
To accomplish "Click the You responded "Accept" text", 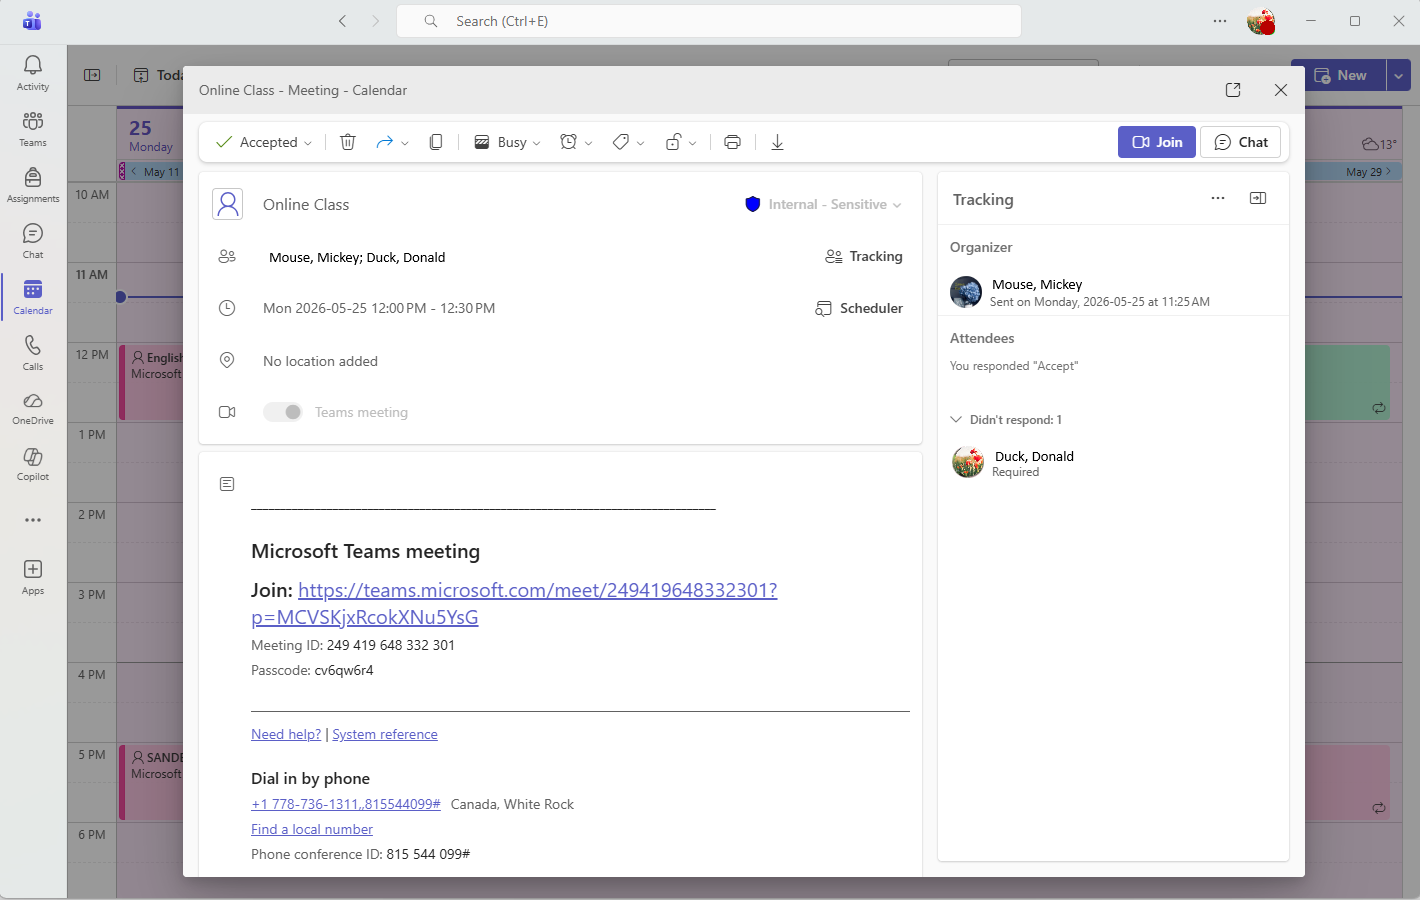I will 1014,366.
